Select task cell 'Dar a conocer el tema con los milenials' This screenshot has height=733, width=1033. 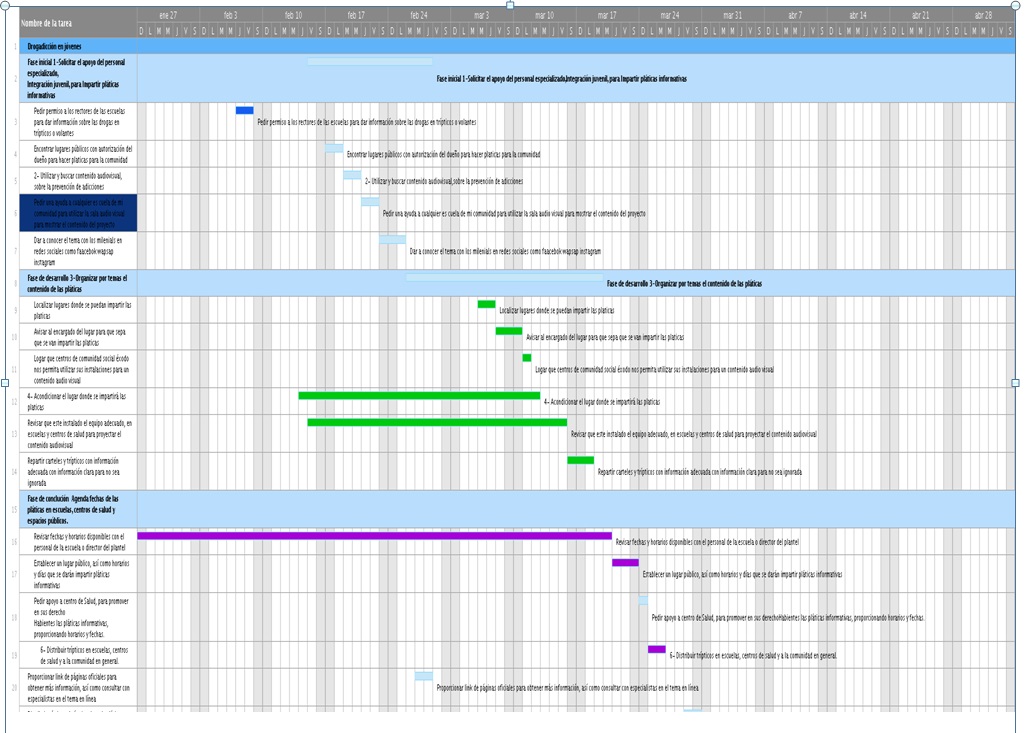point(78,251)
